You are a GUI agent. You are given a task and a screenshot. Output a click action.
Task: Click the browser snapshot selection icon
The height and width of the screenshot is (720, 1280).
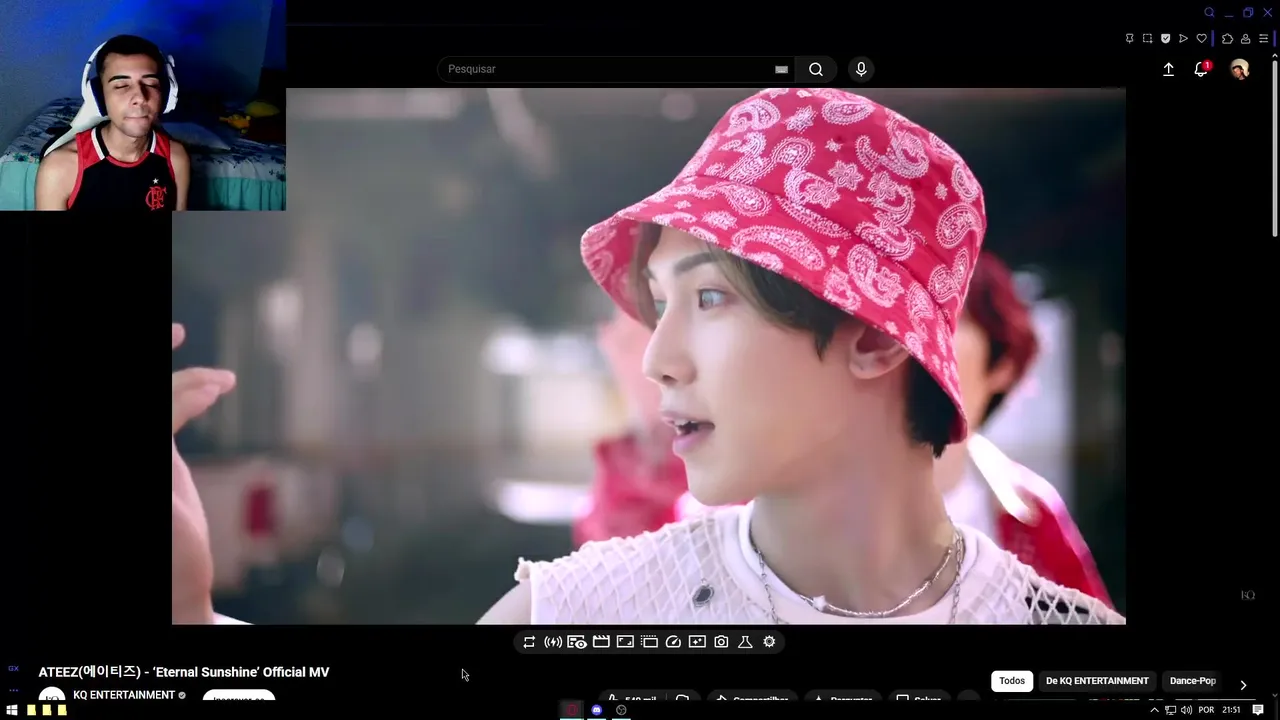click(1147, 39)
